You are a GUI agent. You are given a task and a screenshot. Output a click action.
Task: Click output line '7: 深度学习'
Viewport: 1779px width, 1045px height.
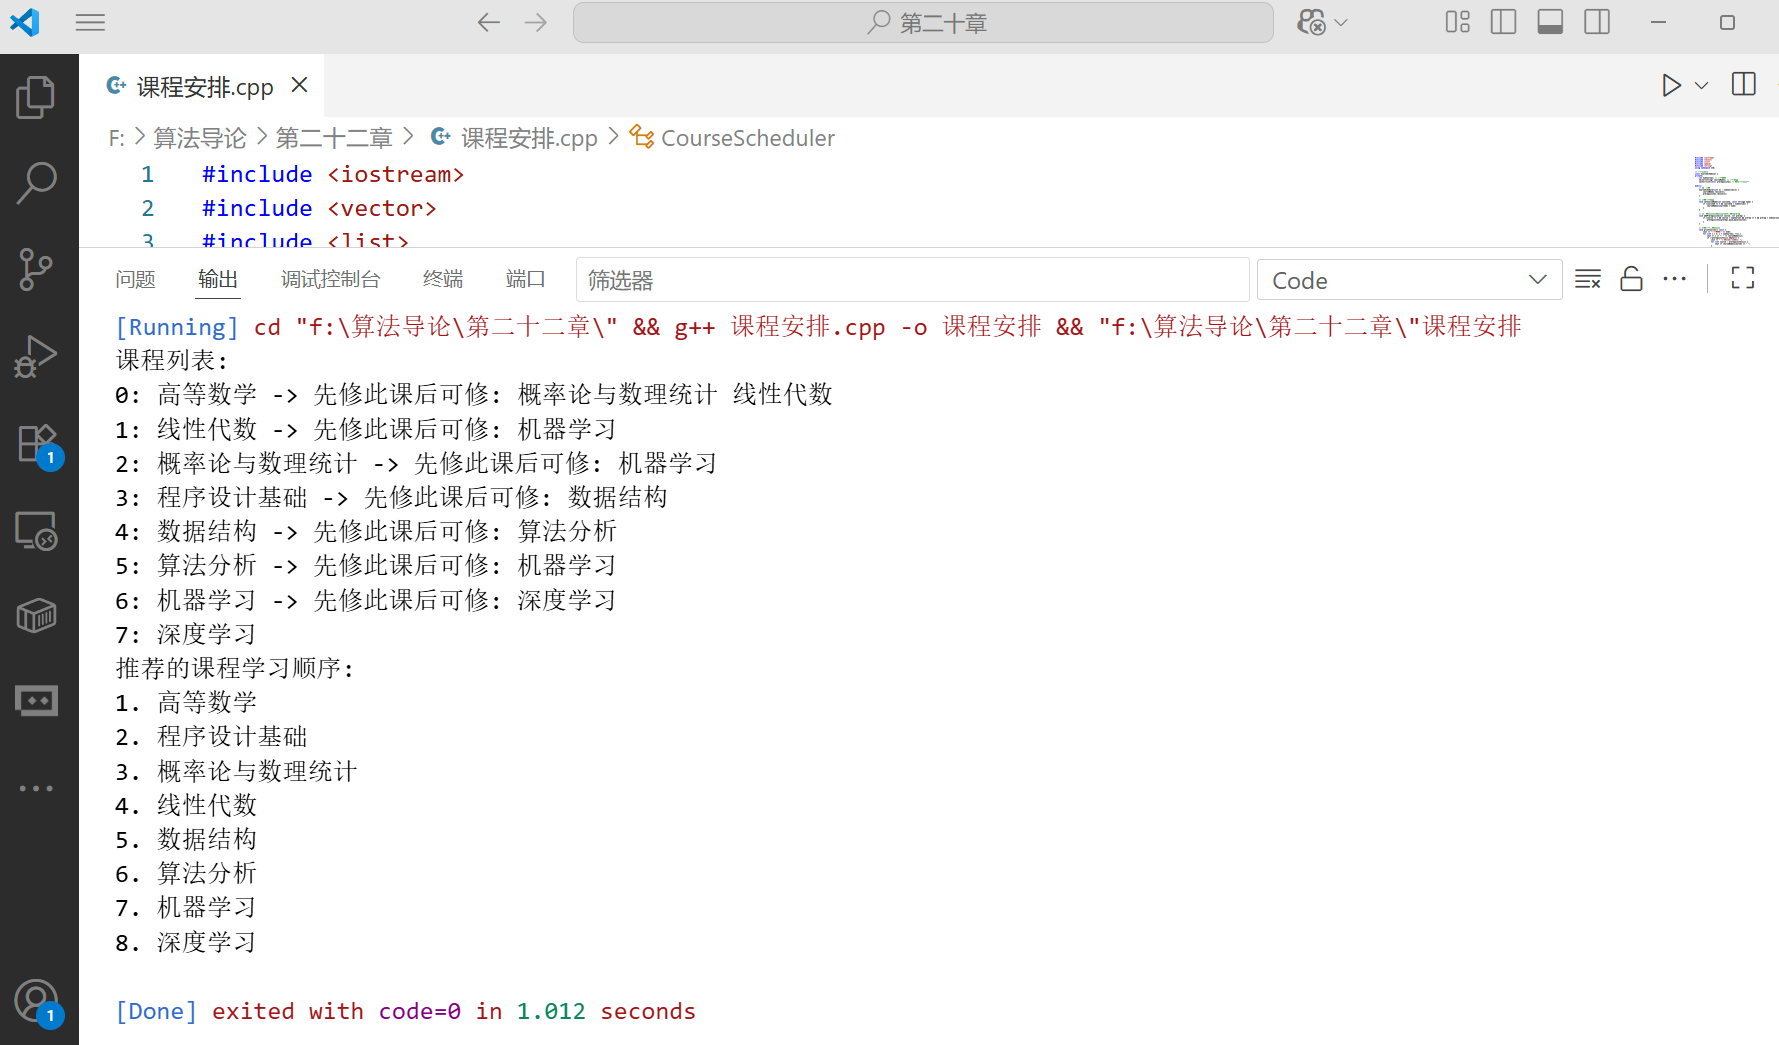[185, 635]
